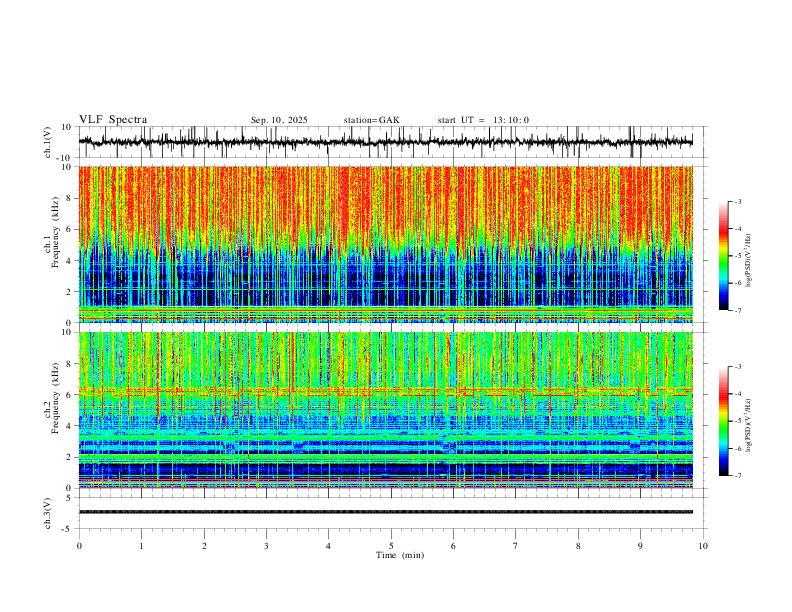Screen dimensions: 792x612
Task: Click the "ch.1(V)" waveform axis label
Action: 48,142
